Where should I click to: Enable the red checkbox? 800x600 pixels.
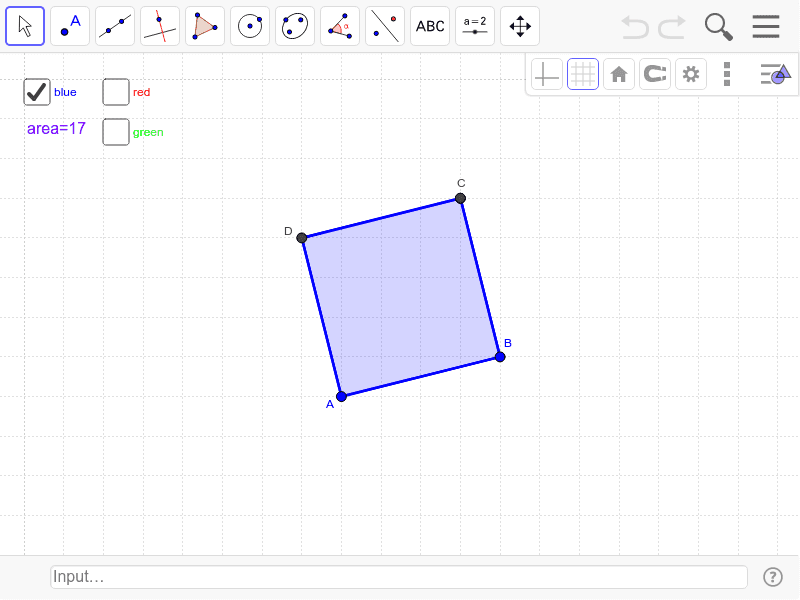click(x=115, y=91)
